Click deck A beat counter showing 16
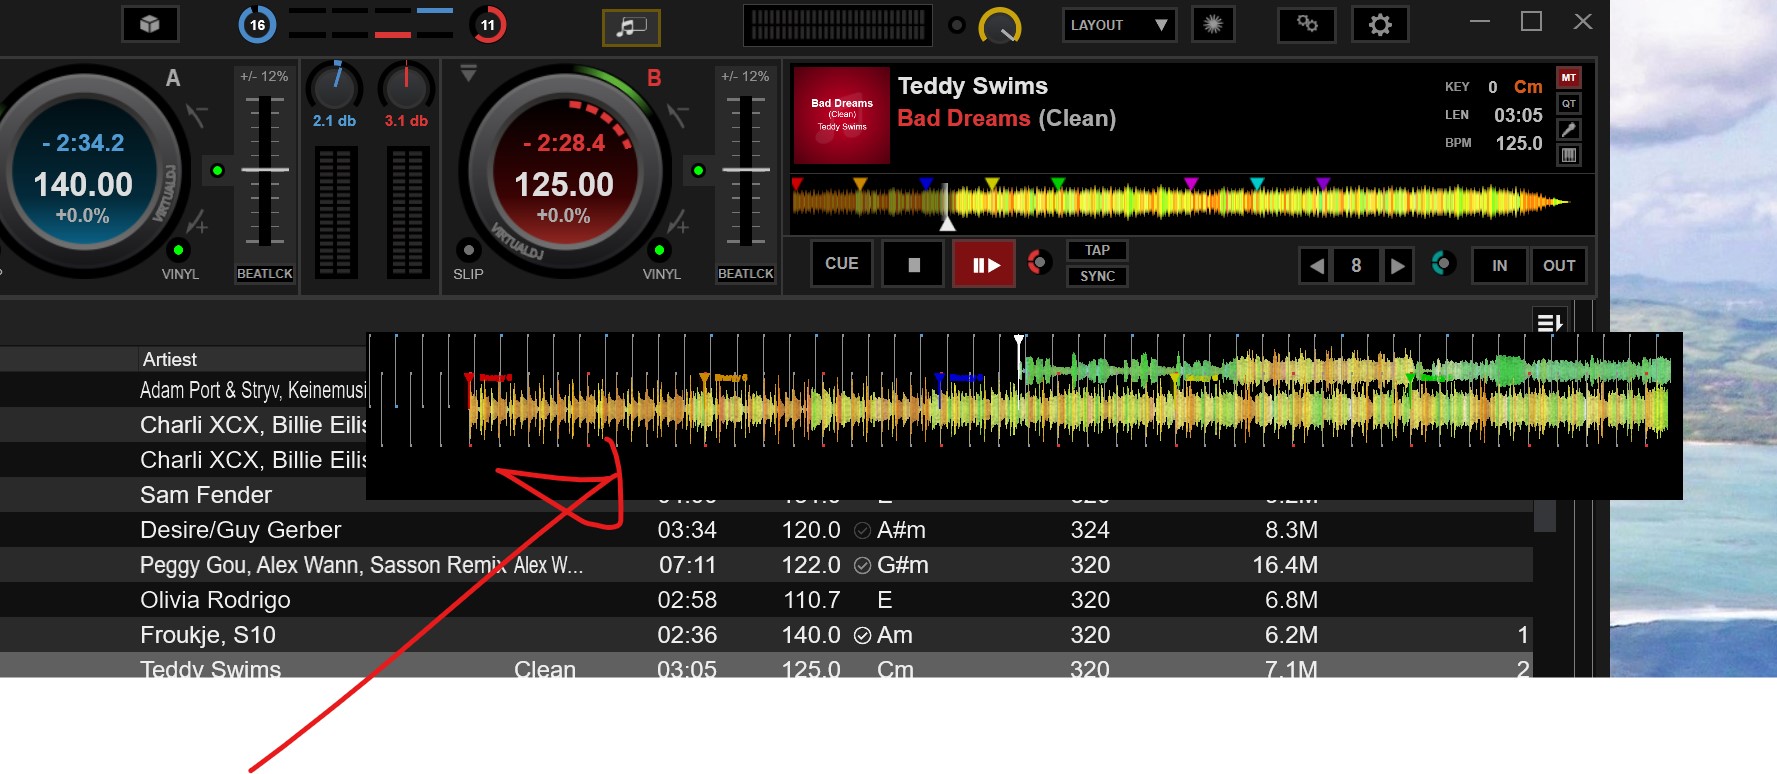The height and width of the screenshot is (774, 1777). (x=257, y=25)
